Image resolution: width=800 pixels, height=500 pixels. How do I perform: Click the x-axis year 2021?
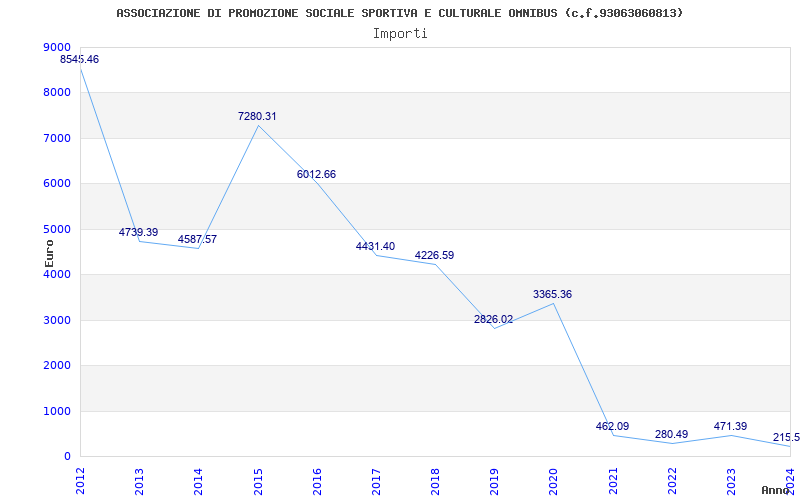pyautogui.click(x=613, y=481)
